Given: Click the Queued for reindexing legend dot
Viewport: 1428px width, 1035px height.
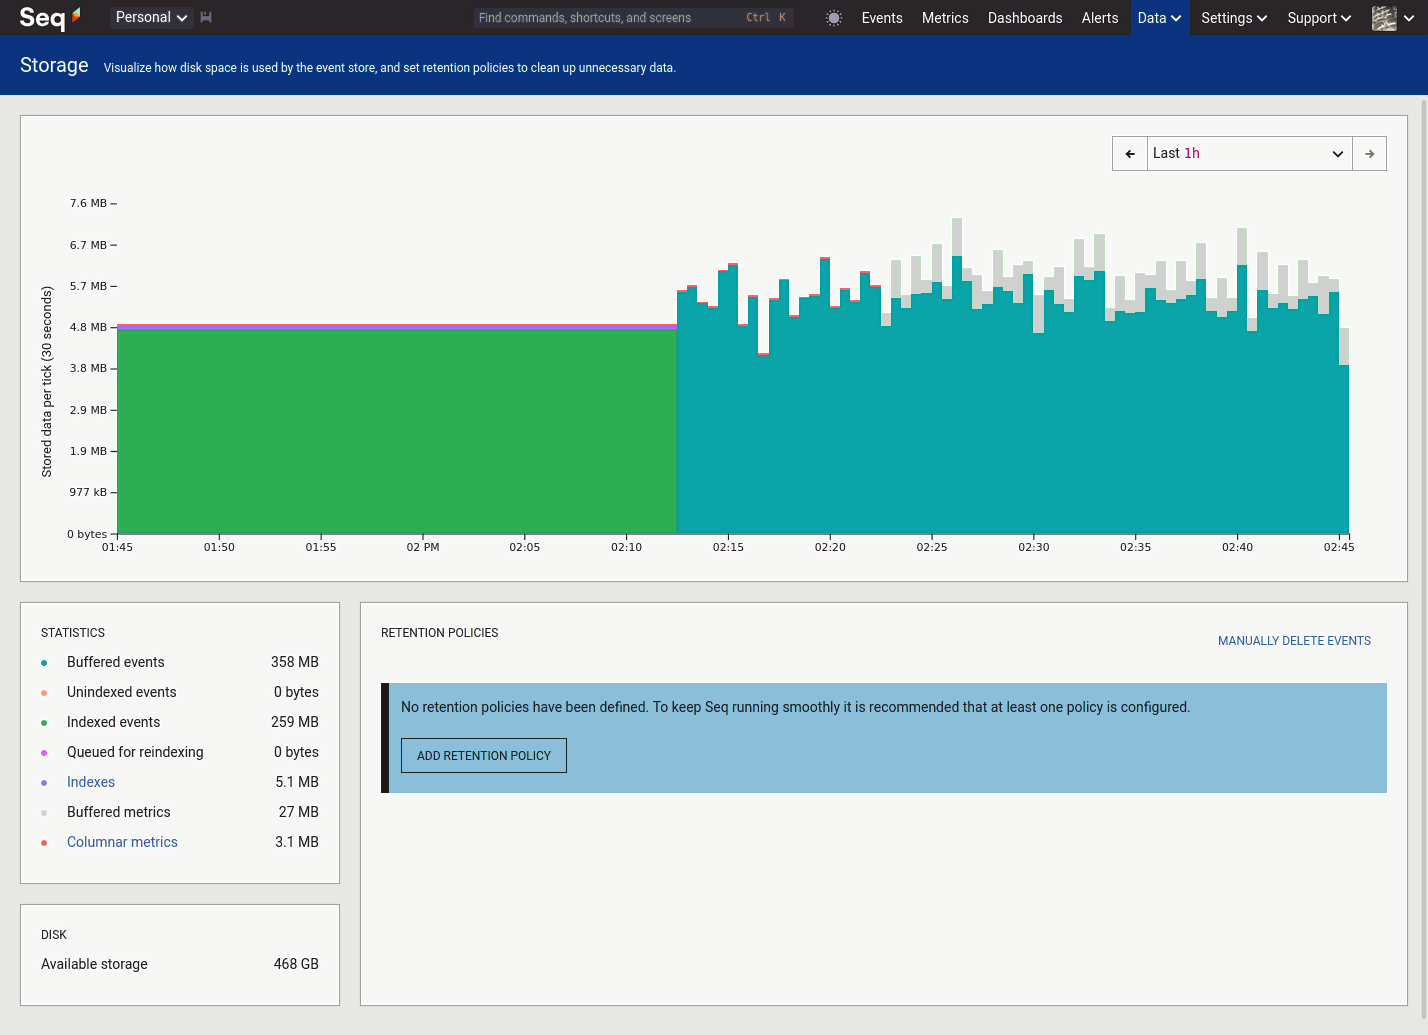Looking at the screenshot, I should tap(44, 753).
